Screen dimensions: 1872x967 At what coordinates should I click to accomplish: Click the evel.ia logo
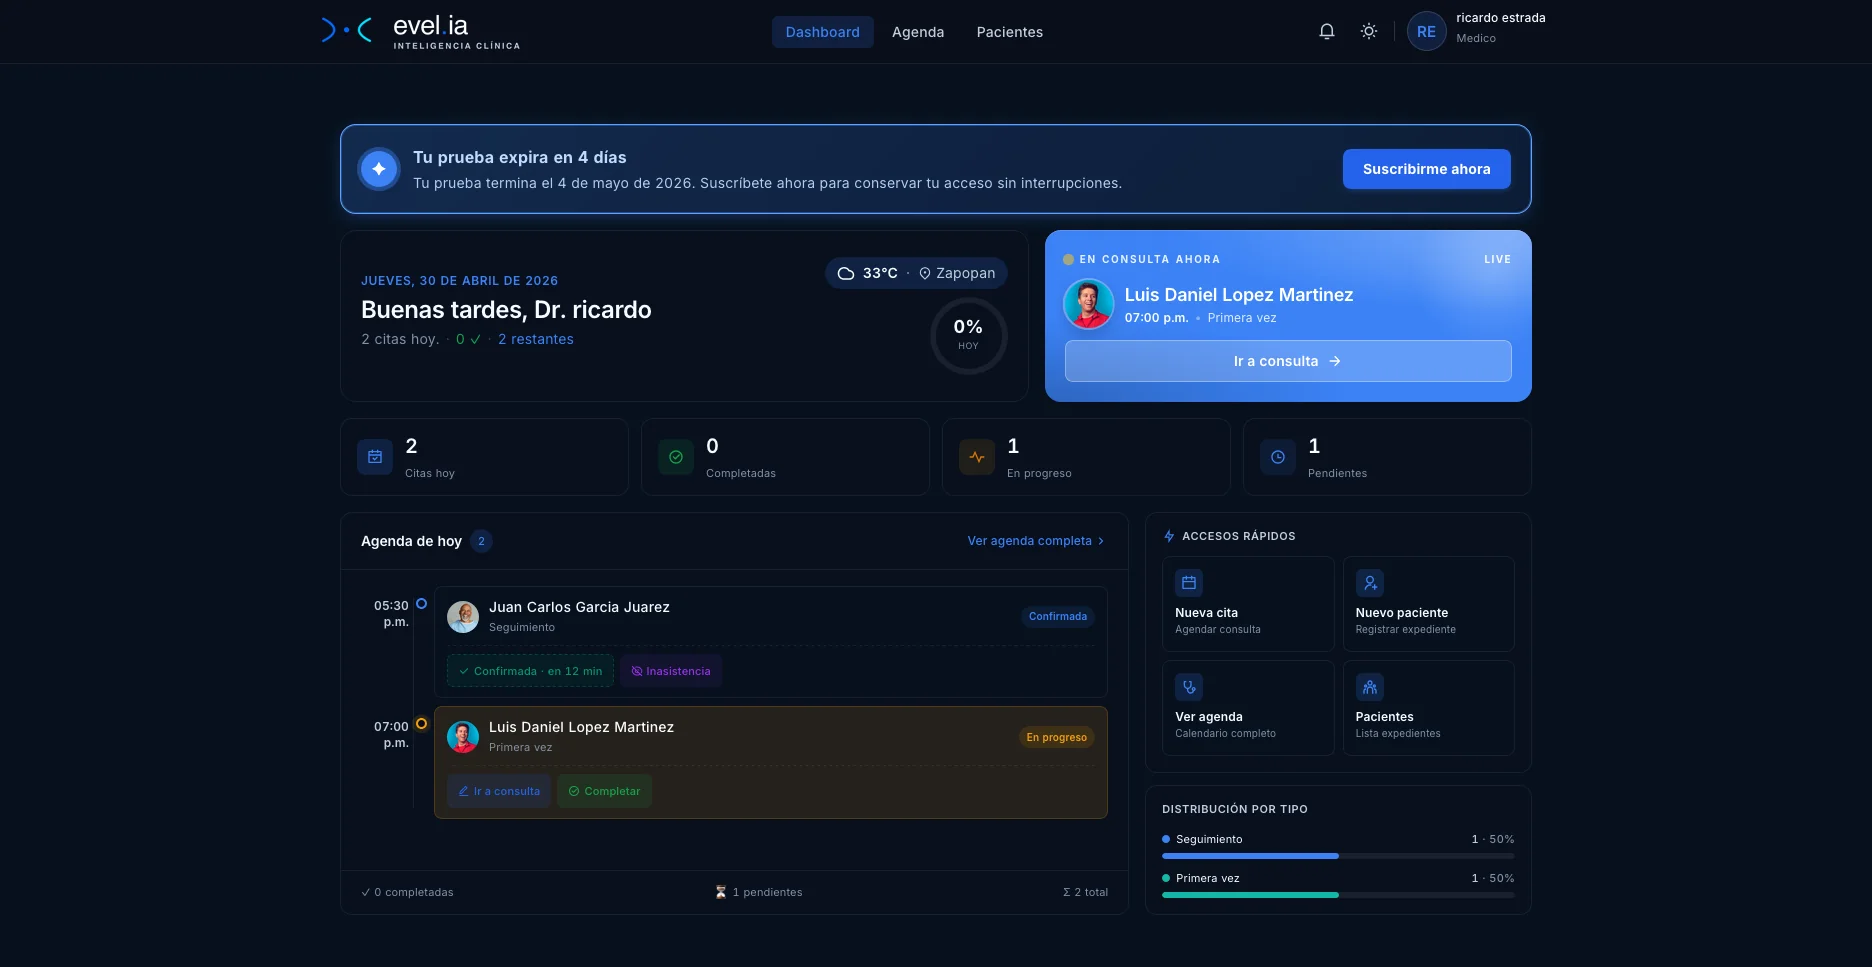[420, 31]
